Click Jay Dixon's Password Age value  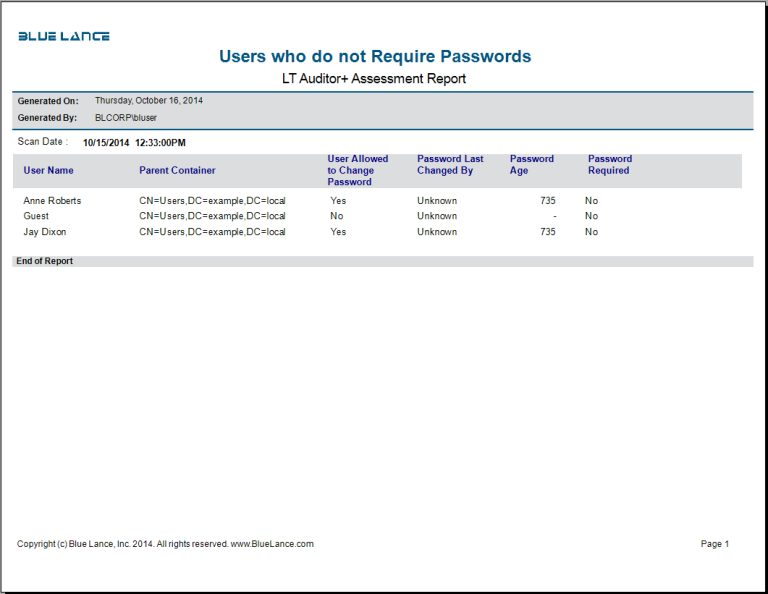[x=547, y=232]
